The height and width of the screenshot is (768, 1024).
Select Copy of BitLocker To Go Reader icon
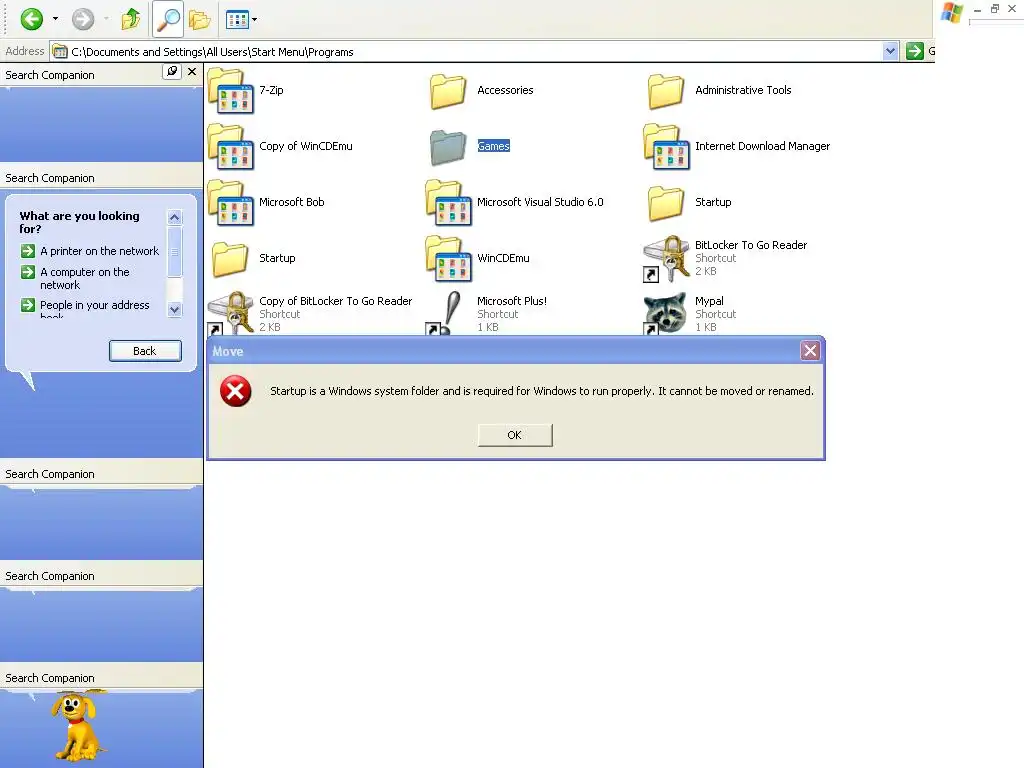231,313
